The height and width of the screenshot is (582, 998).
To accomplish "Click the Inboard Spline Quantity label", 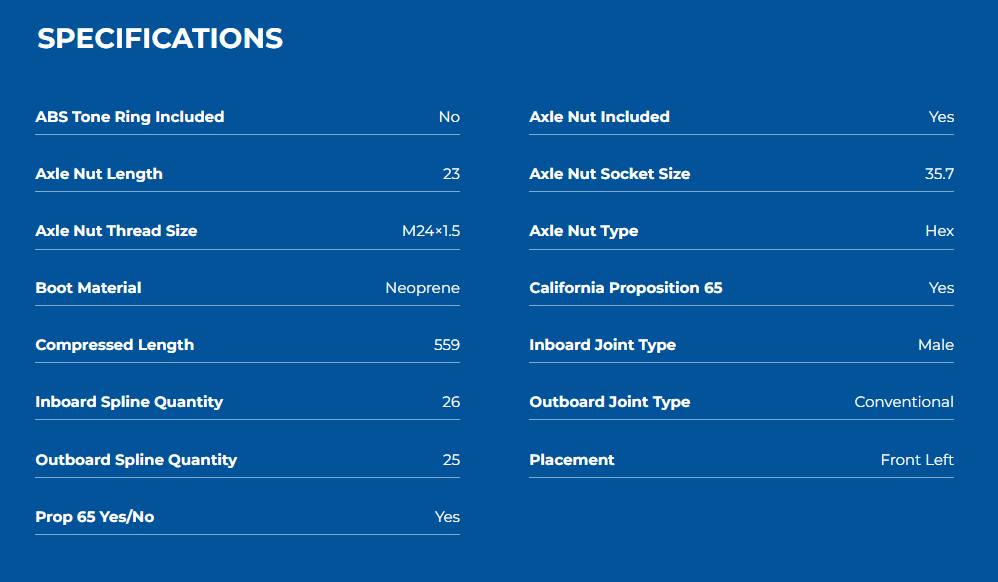I will point(129,402).
